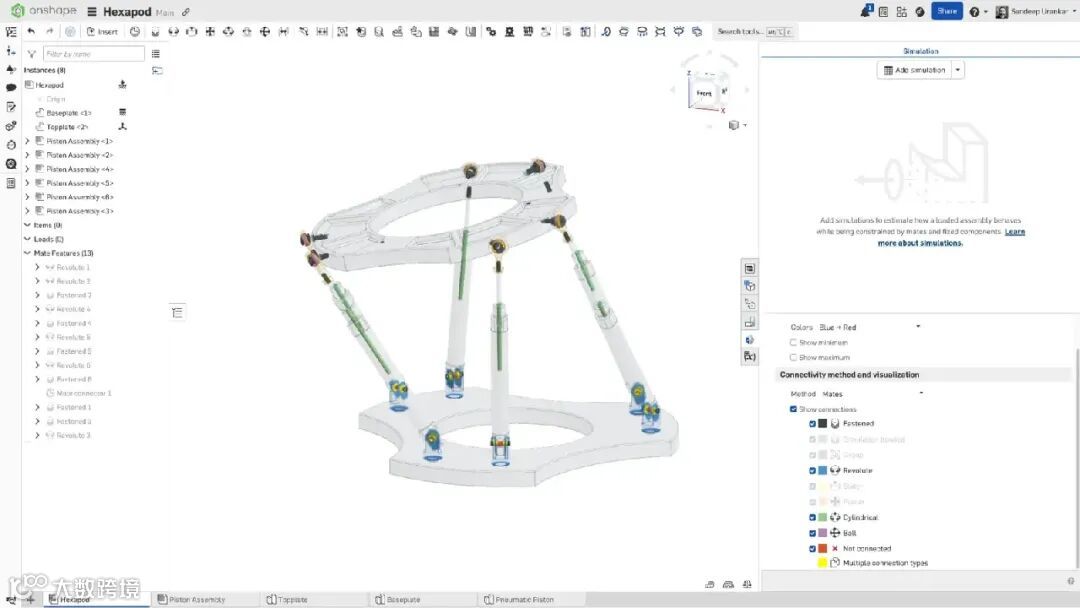
Task: Click the green Cylindrical color swatch
Action: pos(822,517)
